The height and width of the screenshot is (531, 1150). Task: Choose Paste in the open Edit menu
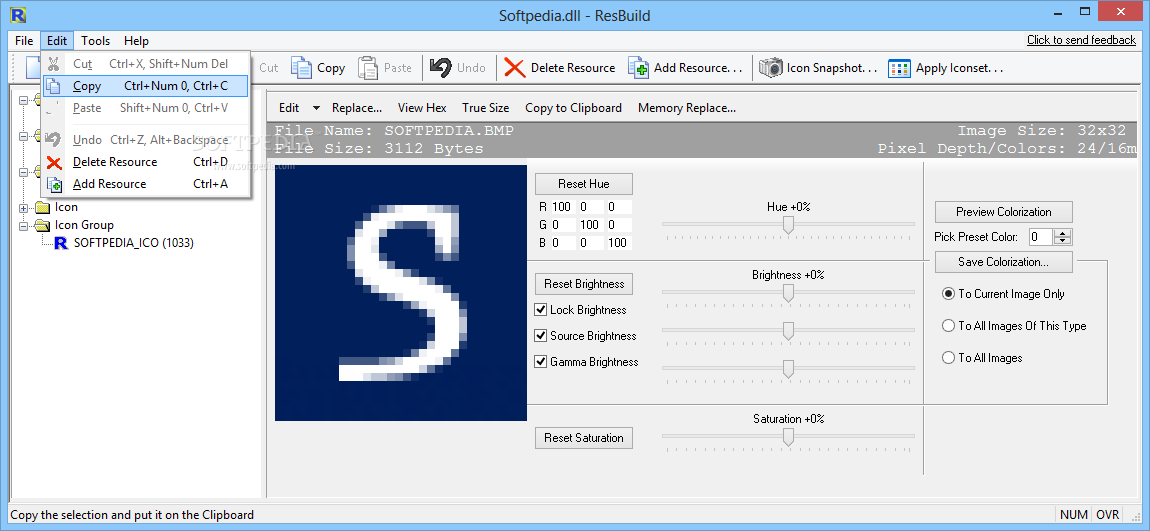146,108
